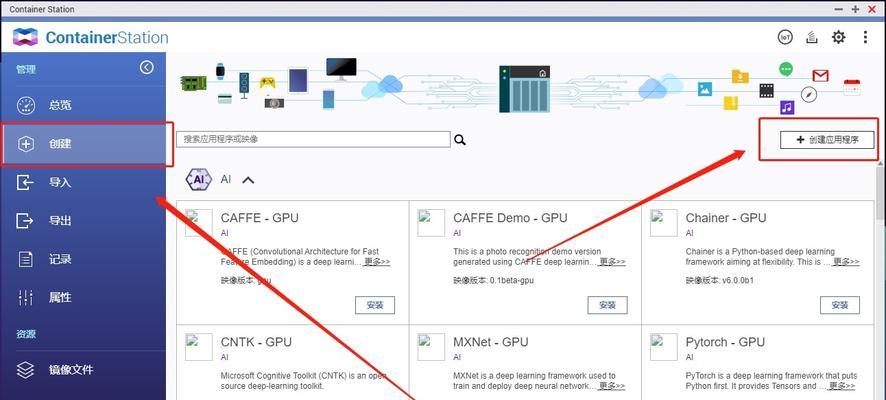Click the MXNet - GPU app thumbnail
The height and width of the screenshot is (400, 886).
(x=431, y=347)
